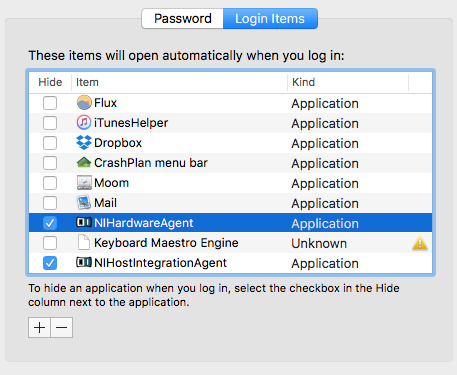Click the Hide column header
Screen dimensions: 457x375
(x=50, y=82)
